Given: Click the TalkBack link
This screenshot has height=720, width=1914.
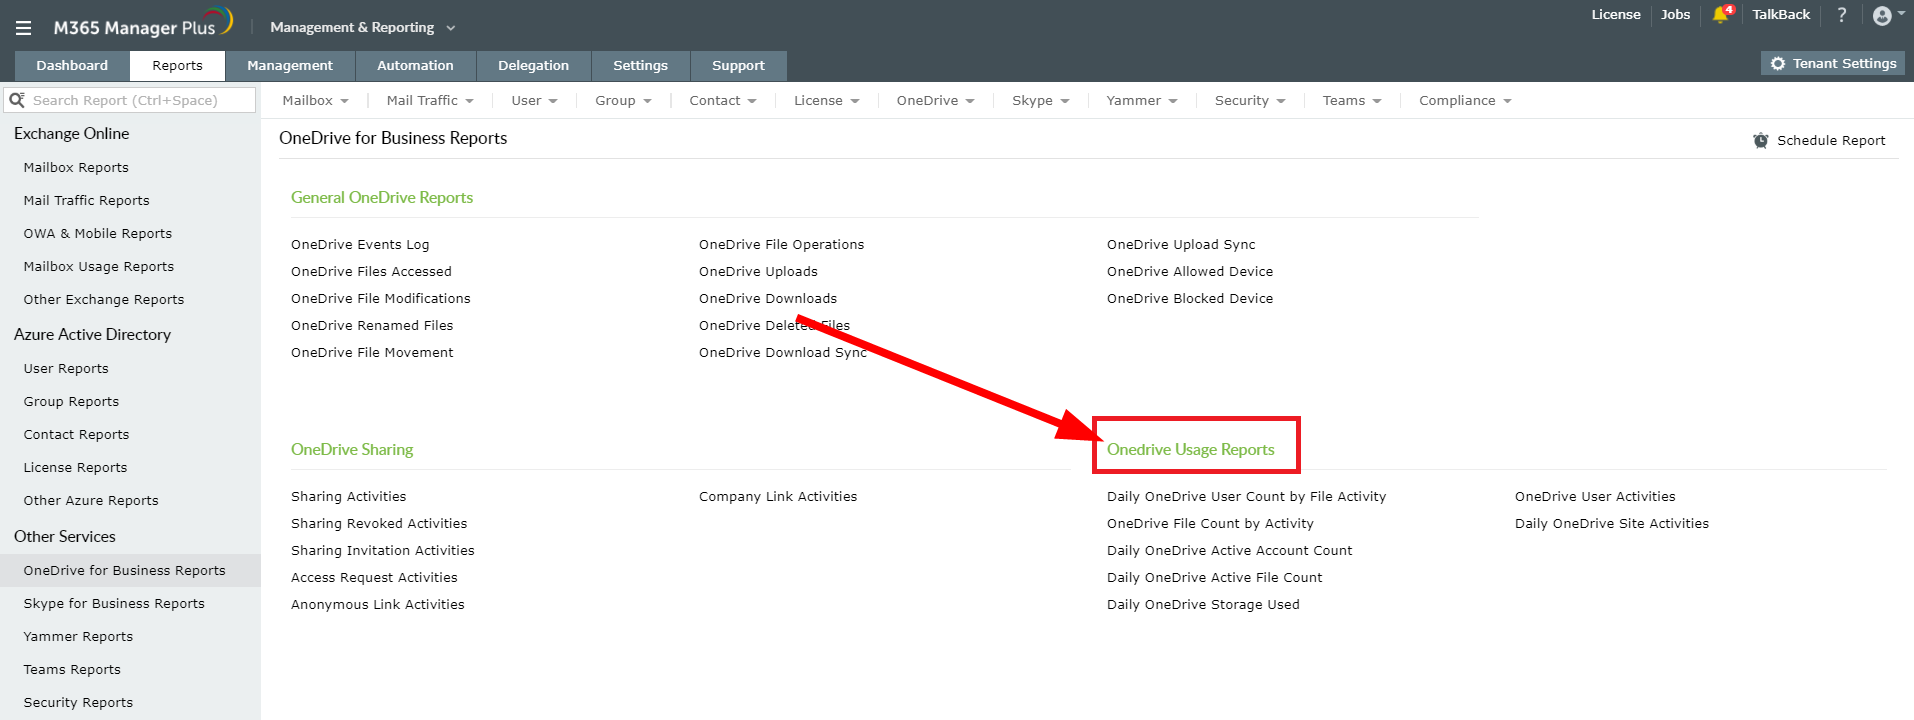Looking at the screenshot, I should (1781, 15).
